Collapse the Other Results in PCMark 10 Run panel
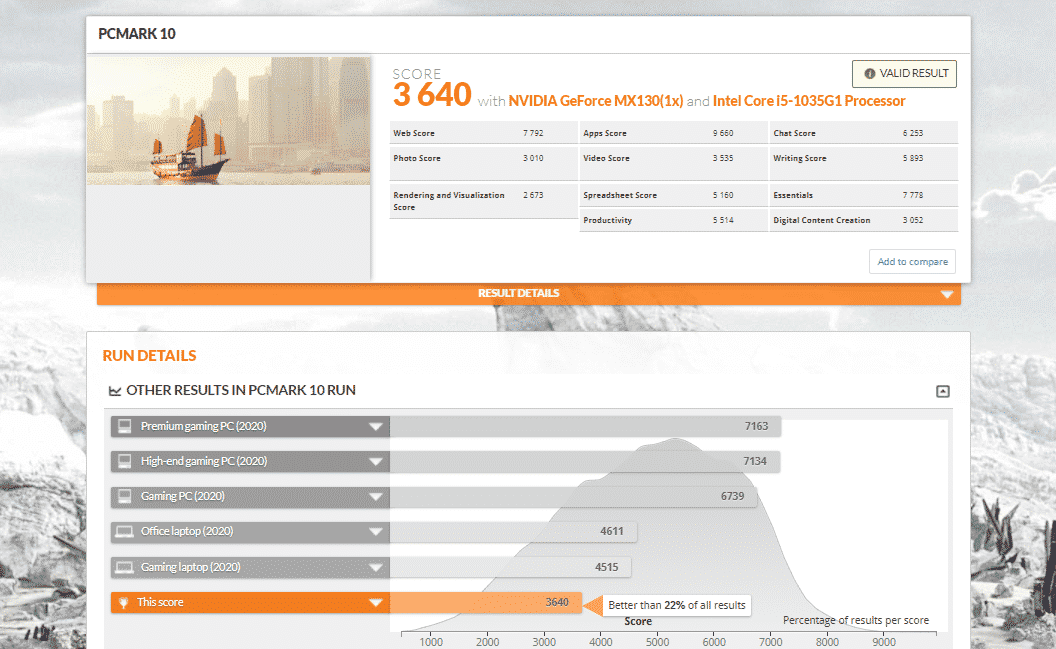Screen dimensions: 1056x649 942,391
